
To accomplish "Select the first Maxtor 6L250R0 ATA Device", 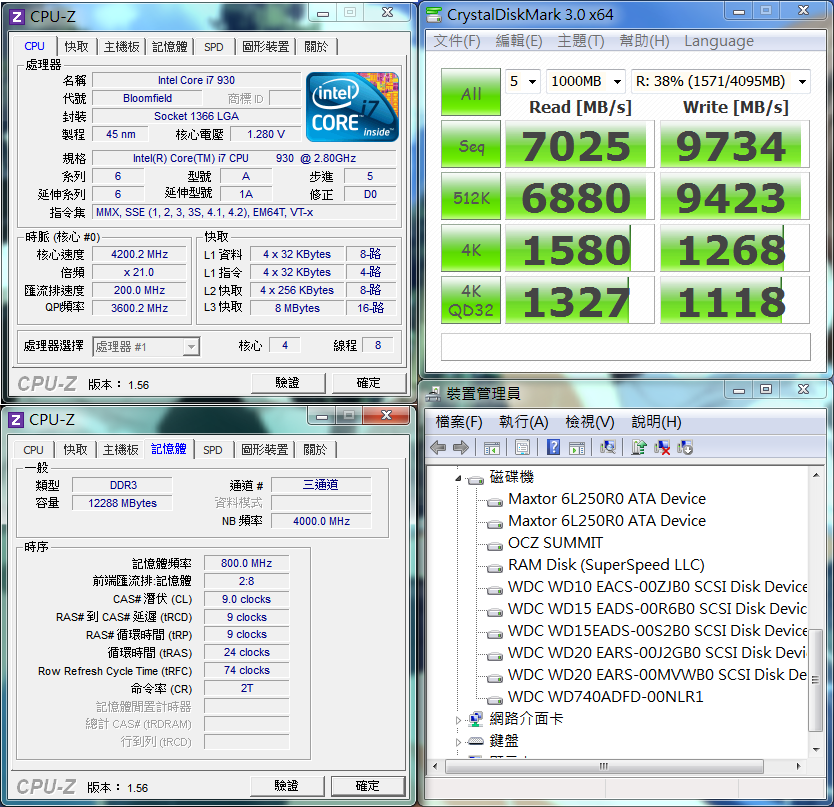I will (x=607, y=499).
